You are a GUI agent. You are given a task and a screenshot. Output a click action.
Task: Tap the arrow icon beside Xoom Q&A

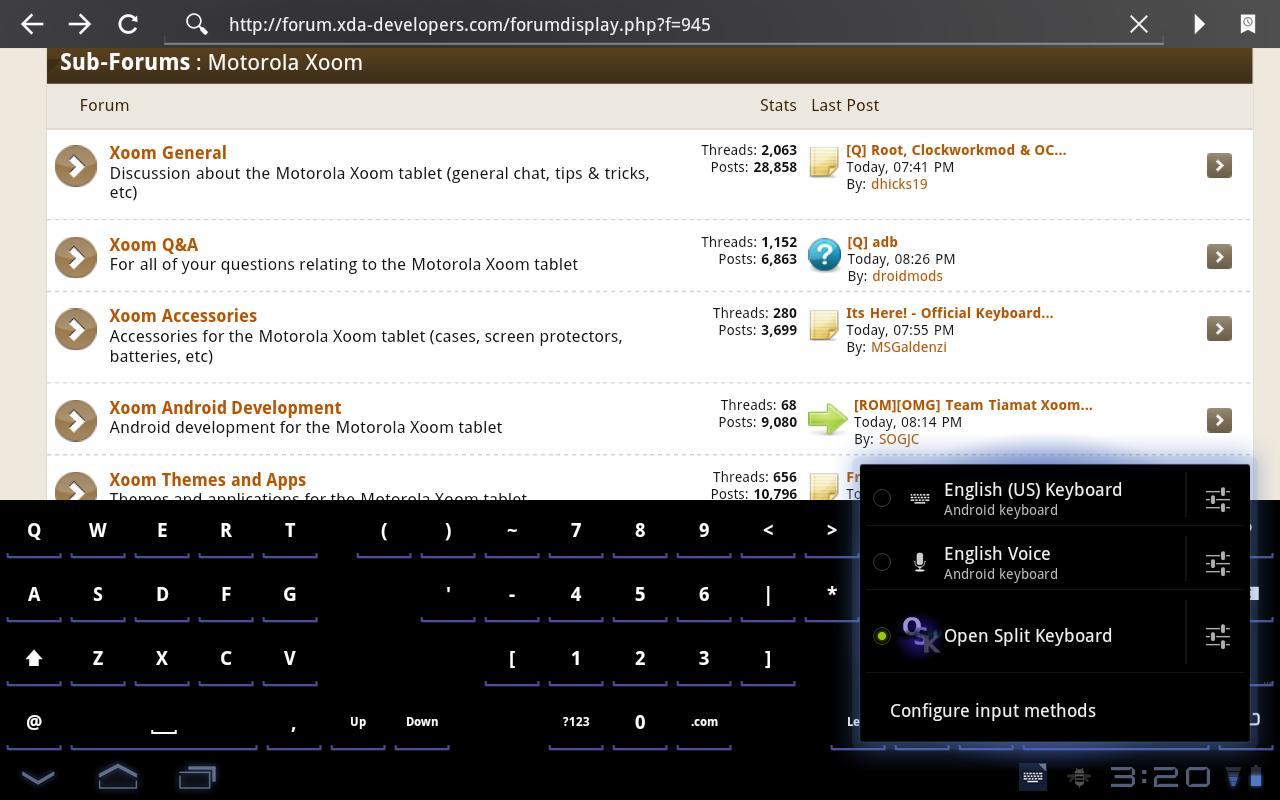point(1218,257)
